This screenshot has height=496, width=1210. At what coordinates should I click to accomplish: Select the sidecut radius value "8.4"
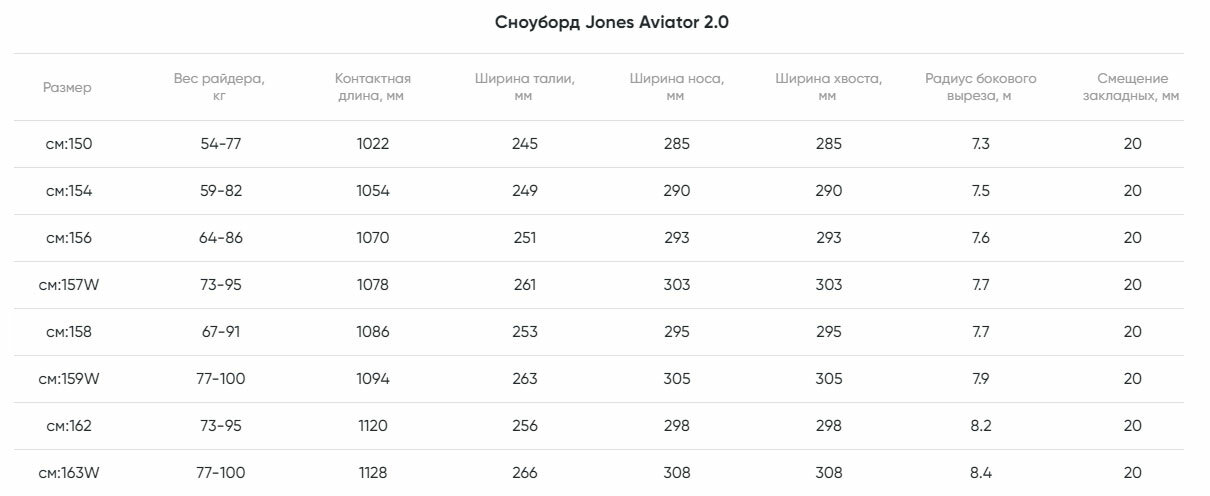pos(980,473)
